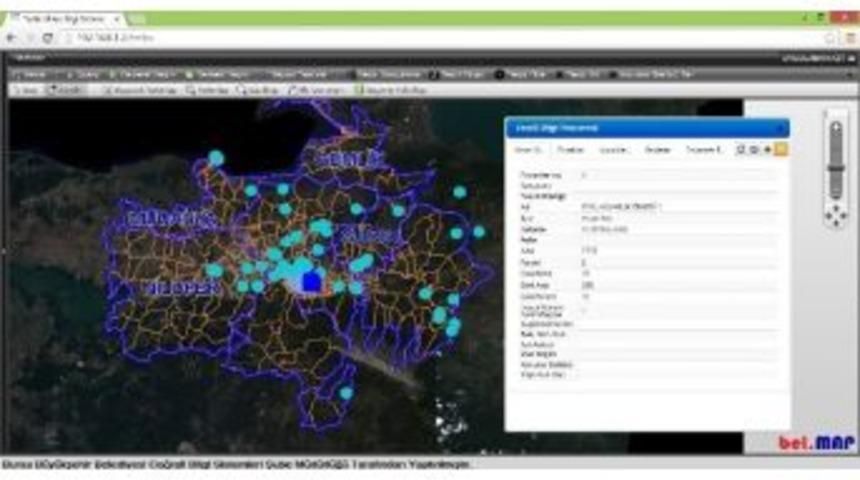The height and width of the screenshot is (480, 860).
Task: Select the blue square marker on the map
Action: tap(311, 282)
